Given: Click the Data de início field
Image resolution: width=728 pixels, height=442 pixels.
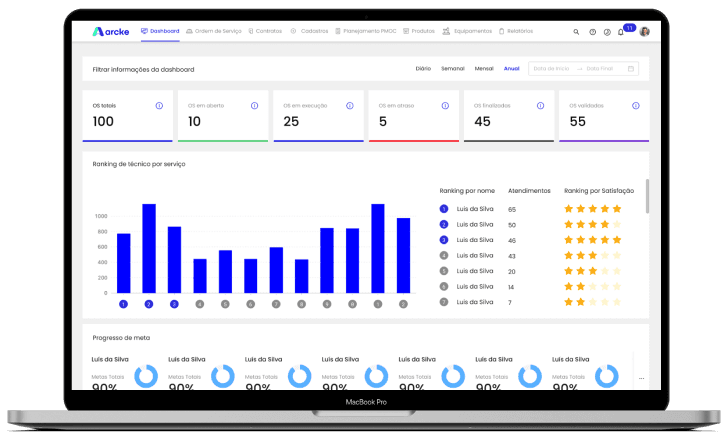Looking at the screenshot, I should [x=551, y=69].
